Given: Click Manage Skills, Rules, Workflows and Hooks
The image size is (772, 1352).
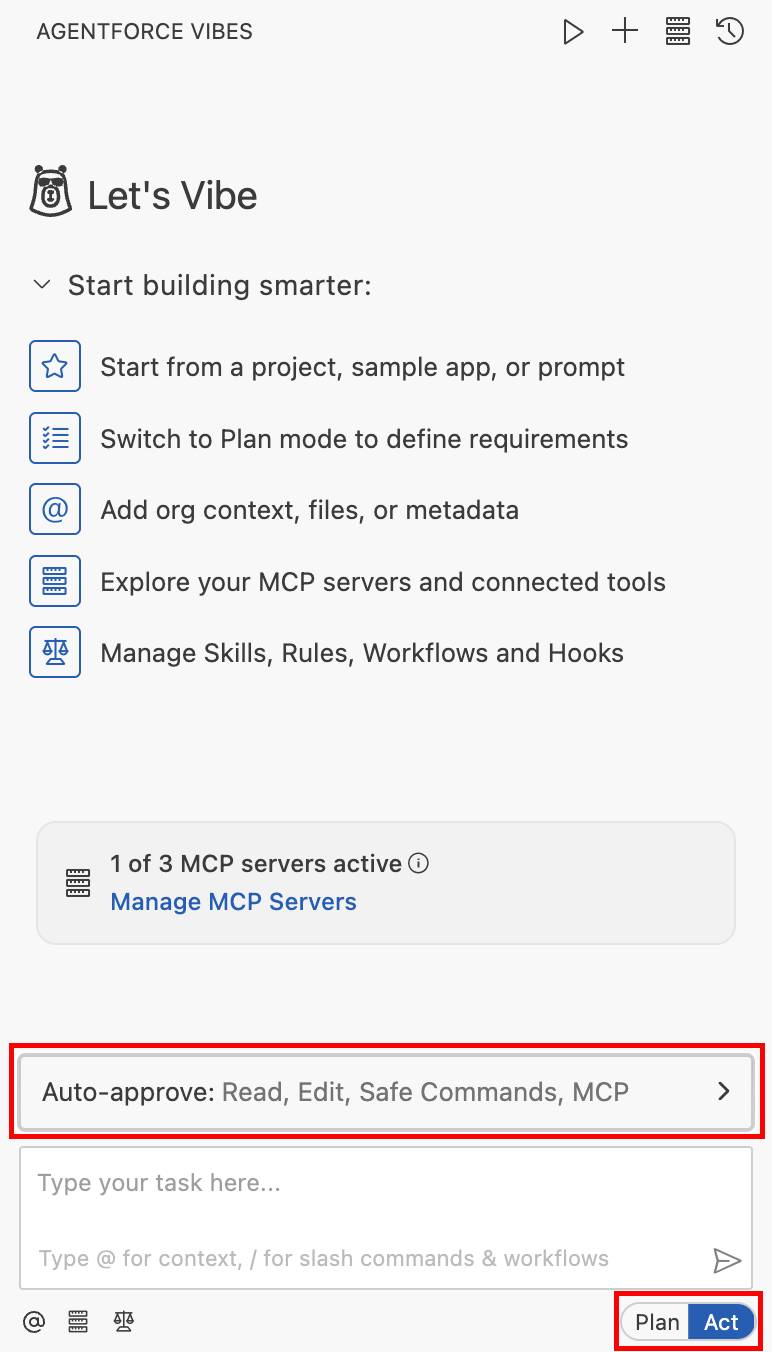Looking at the screenshot, I should click(362, 653).
